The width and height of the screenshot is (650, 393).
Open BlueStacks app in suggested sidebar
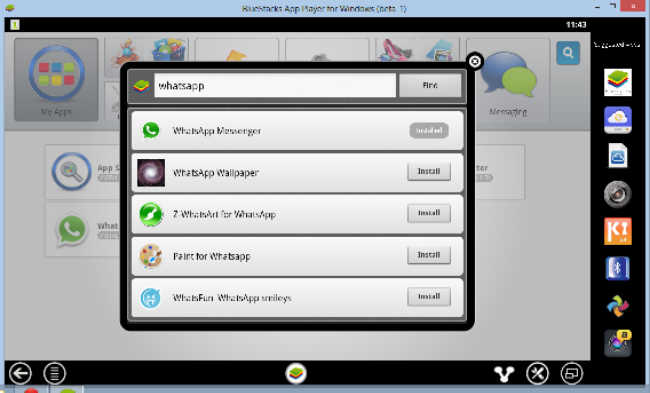pos(618,82)
